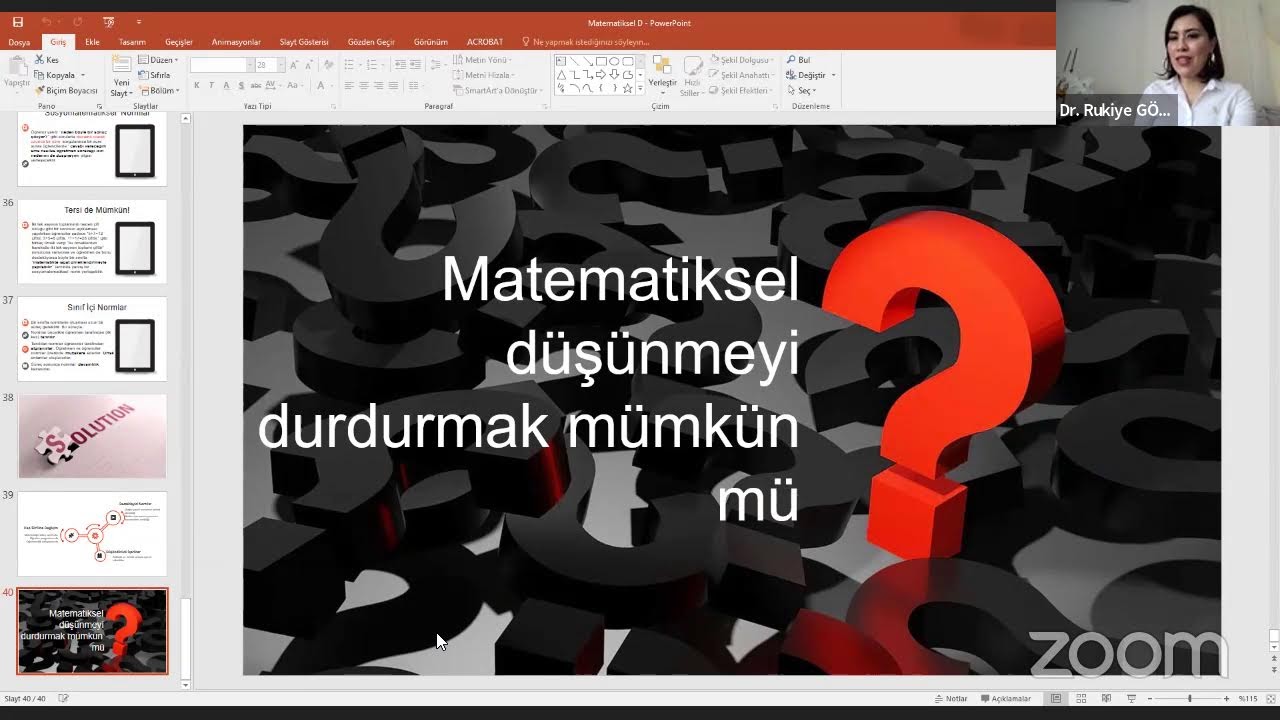Screen dimensions: 1280x720
Task: Open the Açıklamalar comments pane
Action: click(1005, 698)
